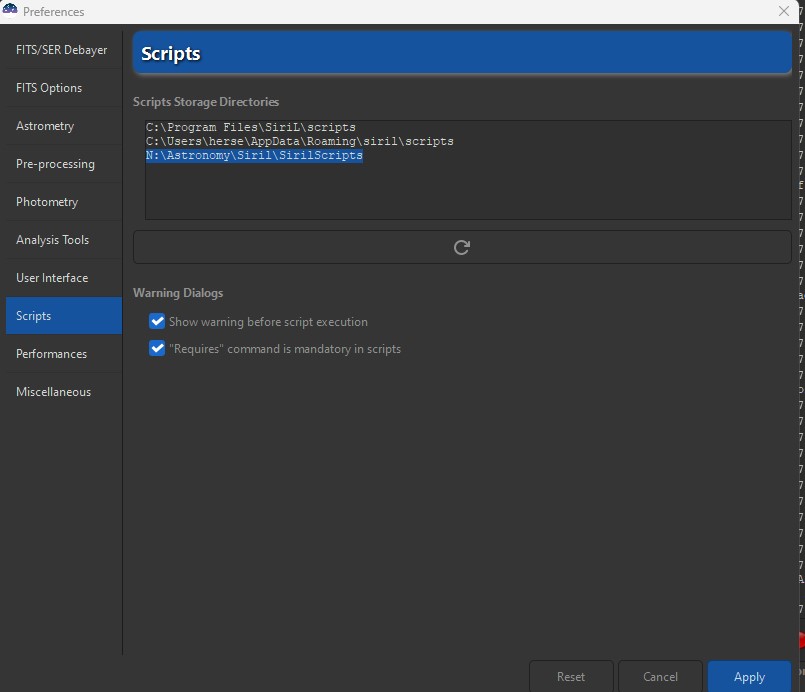This screenshot has height=692, width=805.
Task: Apply the preference changes
Action: (750, 677)
